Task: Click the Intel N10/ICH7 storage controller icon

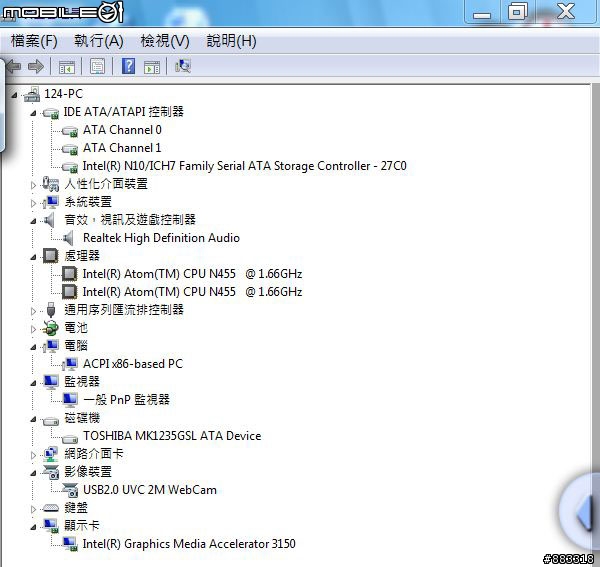Action: (70, 167)
